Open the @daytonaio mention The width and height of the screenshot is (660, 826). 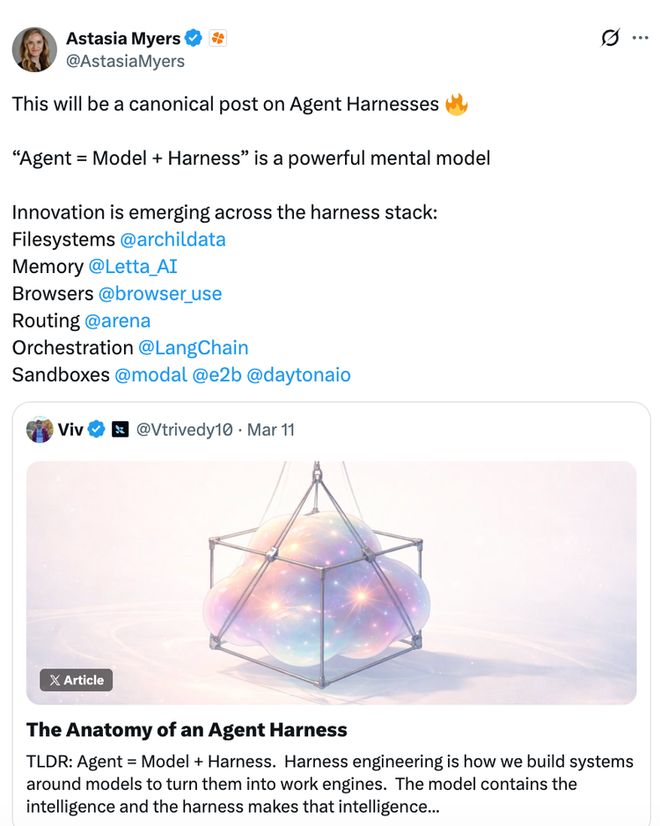coord(299,375)
